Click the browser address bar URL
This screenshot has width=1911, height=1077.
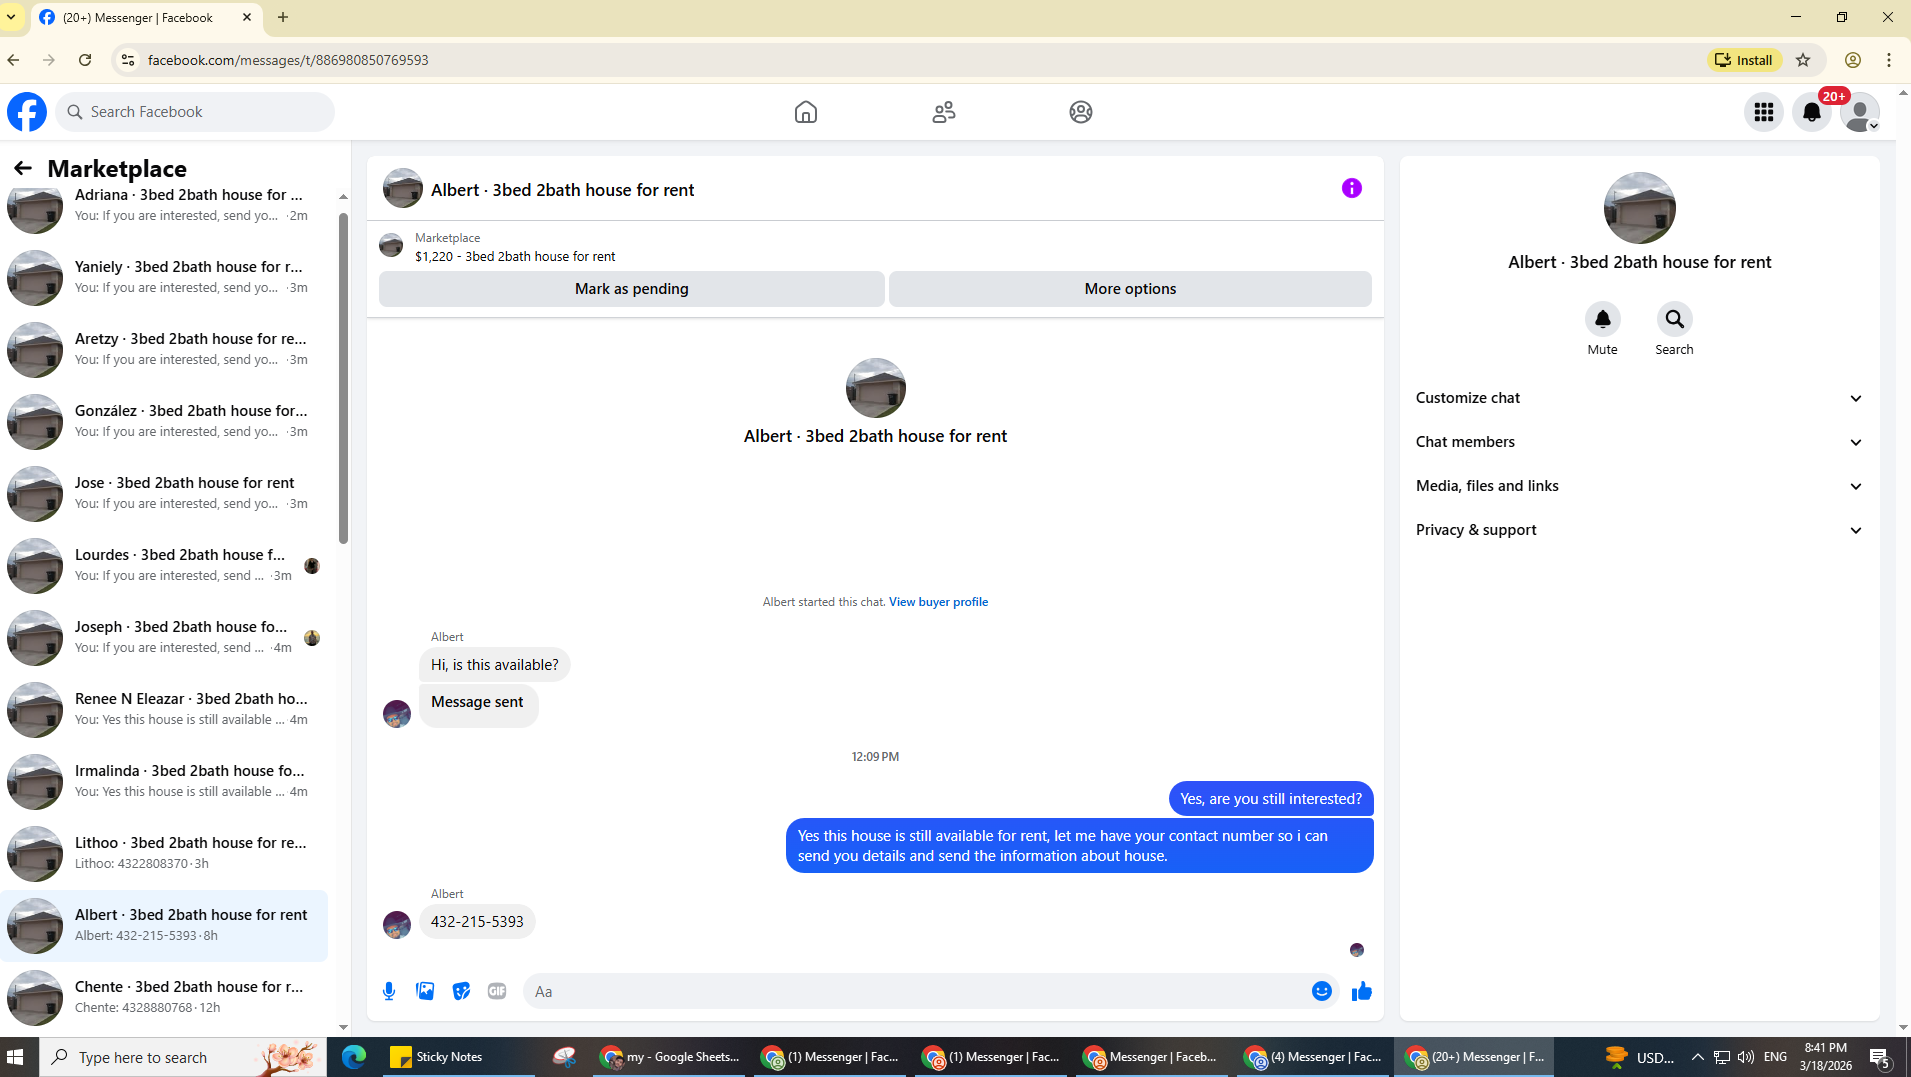[288, 60]
